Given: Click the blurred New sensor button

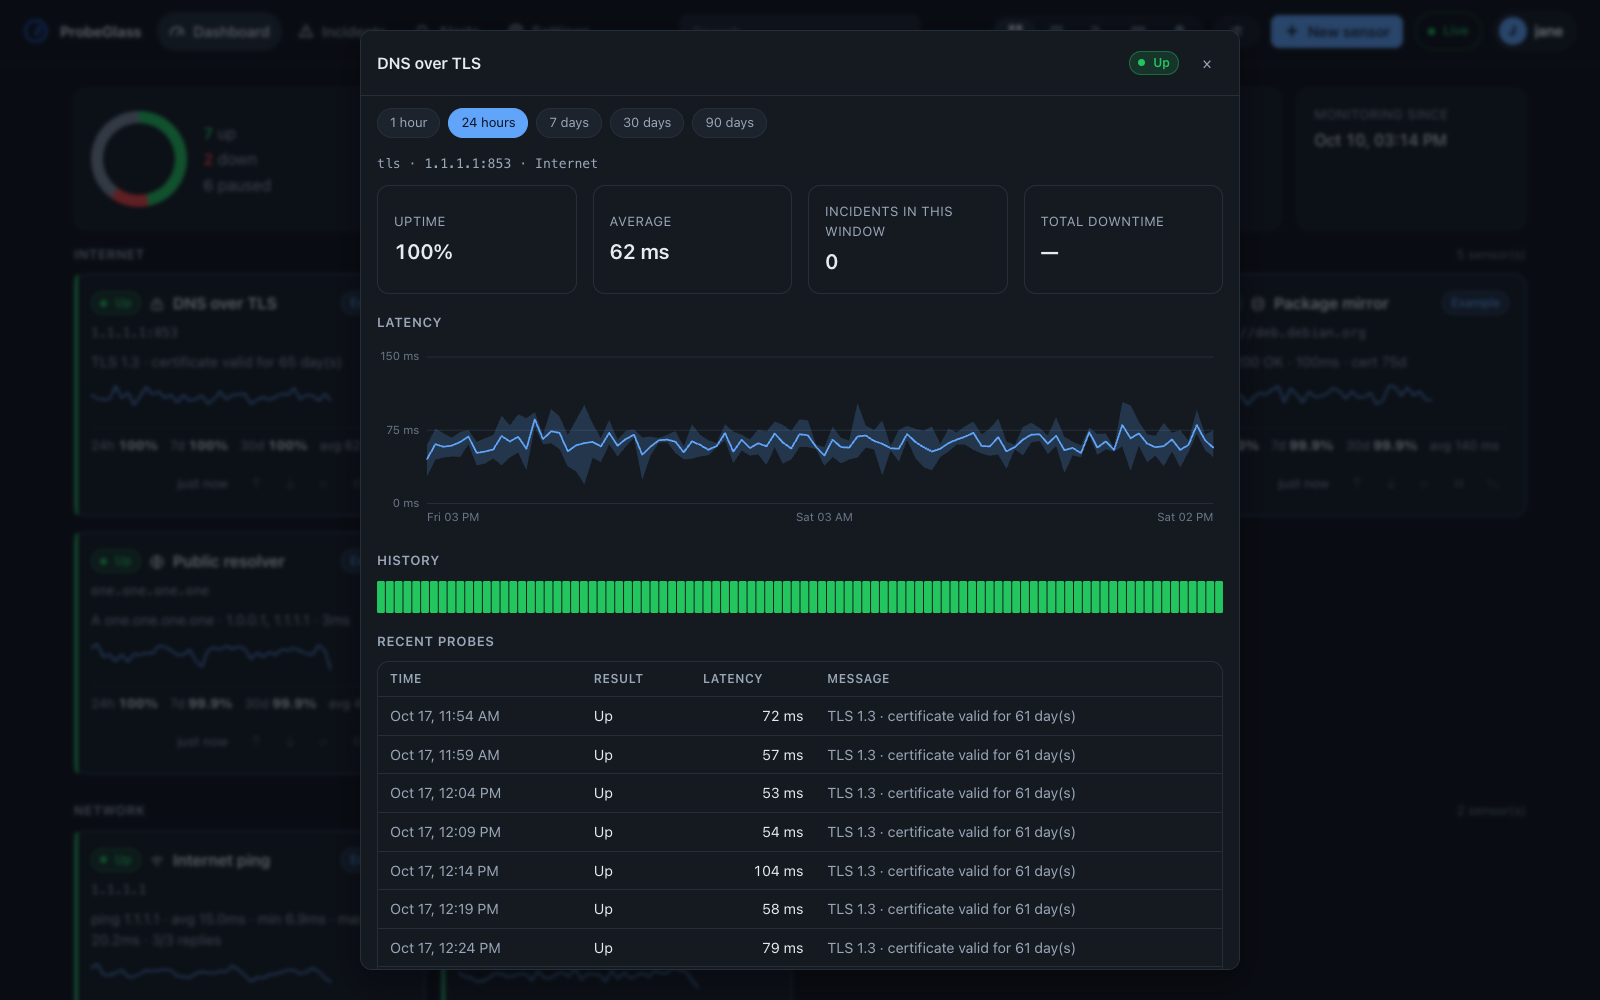Looking at the screenshot, I should pos(1336,32).
